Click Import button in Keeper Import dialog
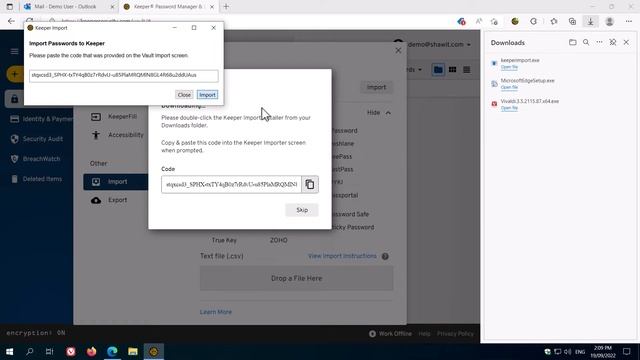This screenshot has height=360, width=640. point(207,95)
